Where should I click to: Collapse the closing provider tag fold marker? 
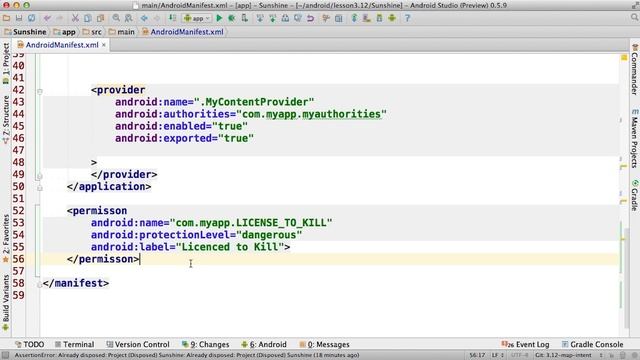point(40,176)
